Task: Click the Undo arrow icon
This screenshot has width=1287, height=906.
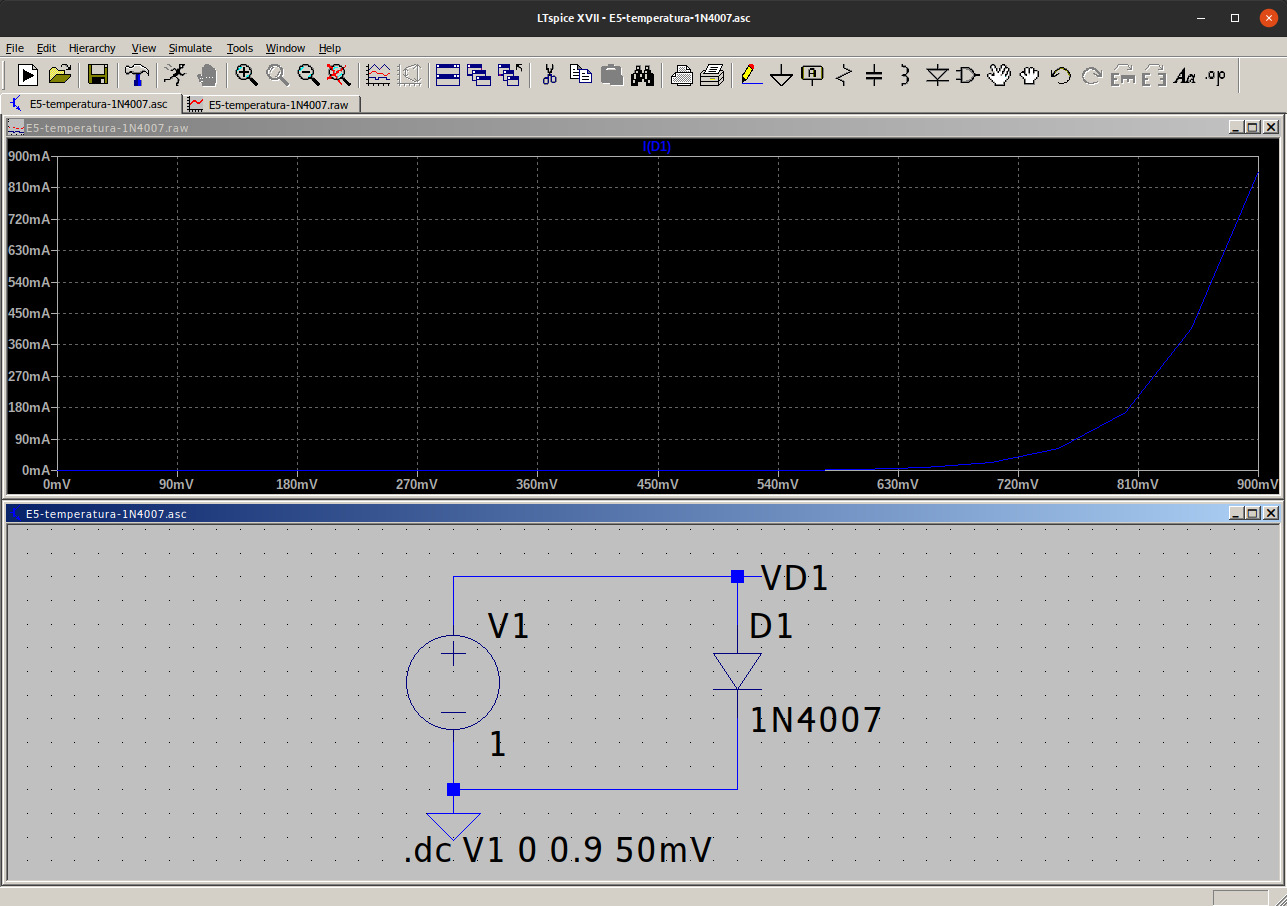Action: coord(1061,74)
